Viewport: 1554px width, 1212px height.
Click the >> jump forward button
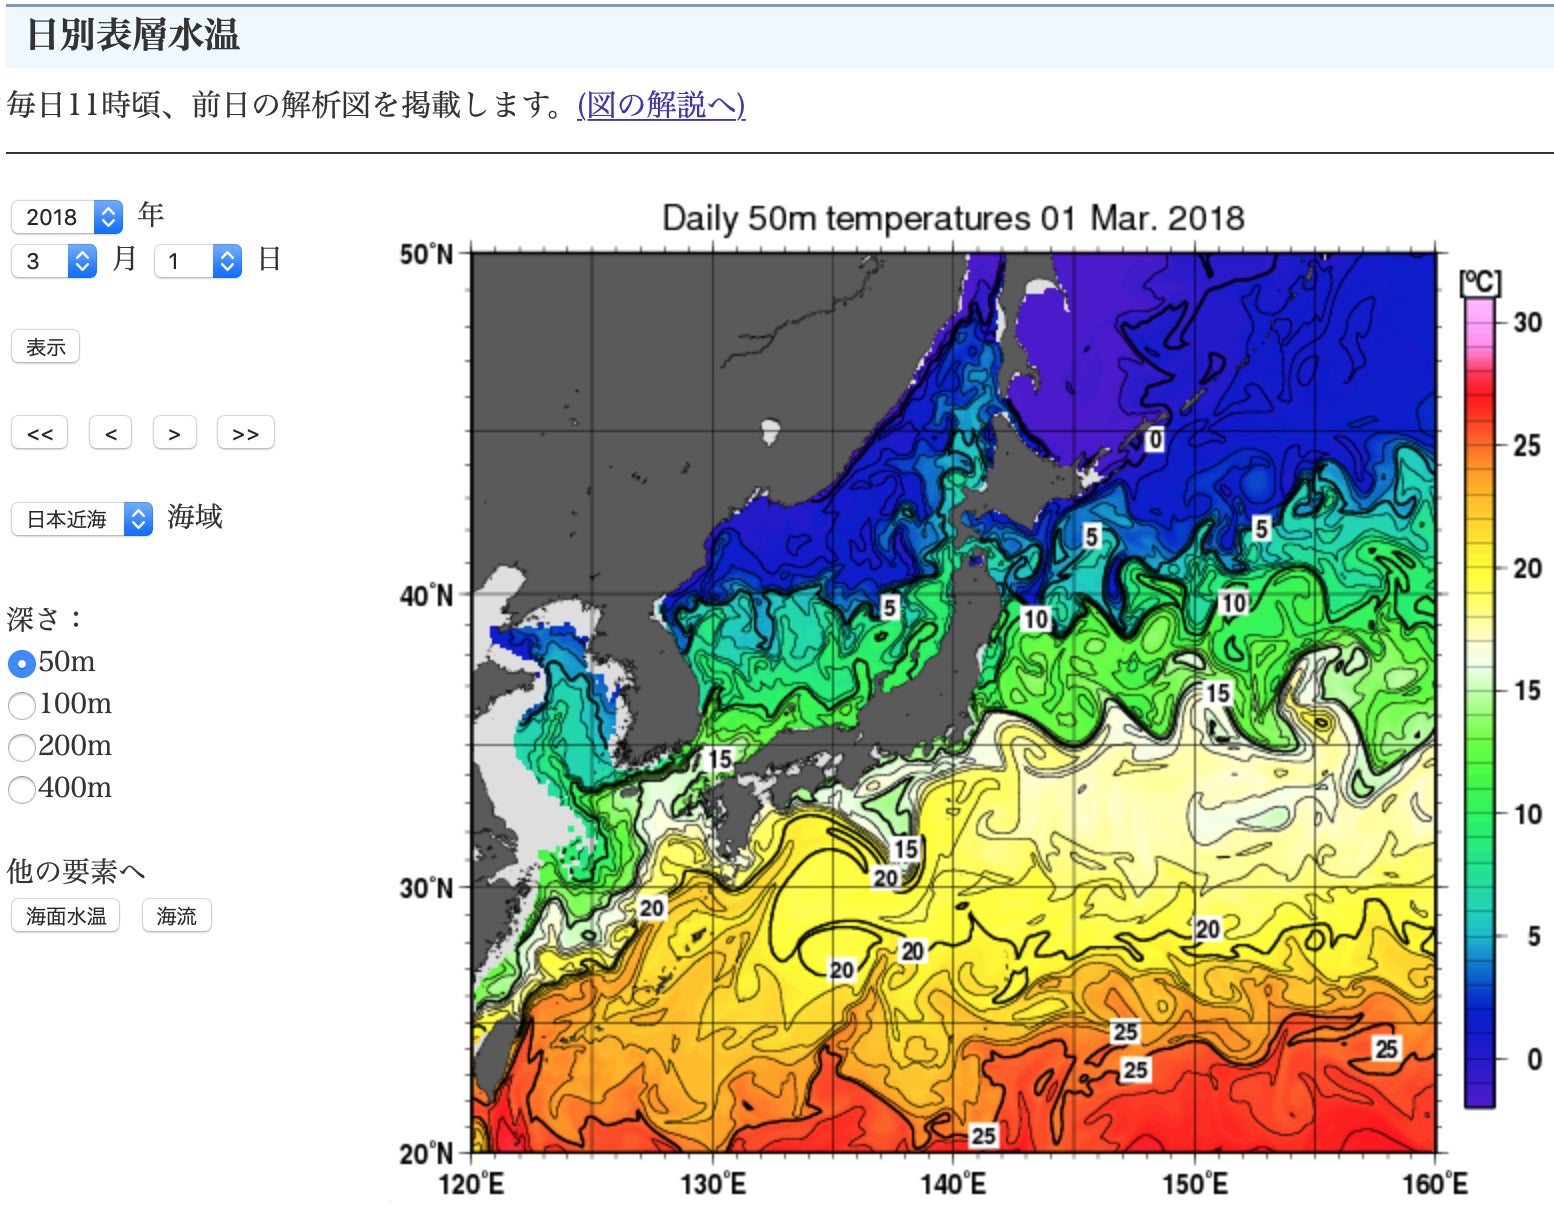point(245,434)
